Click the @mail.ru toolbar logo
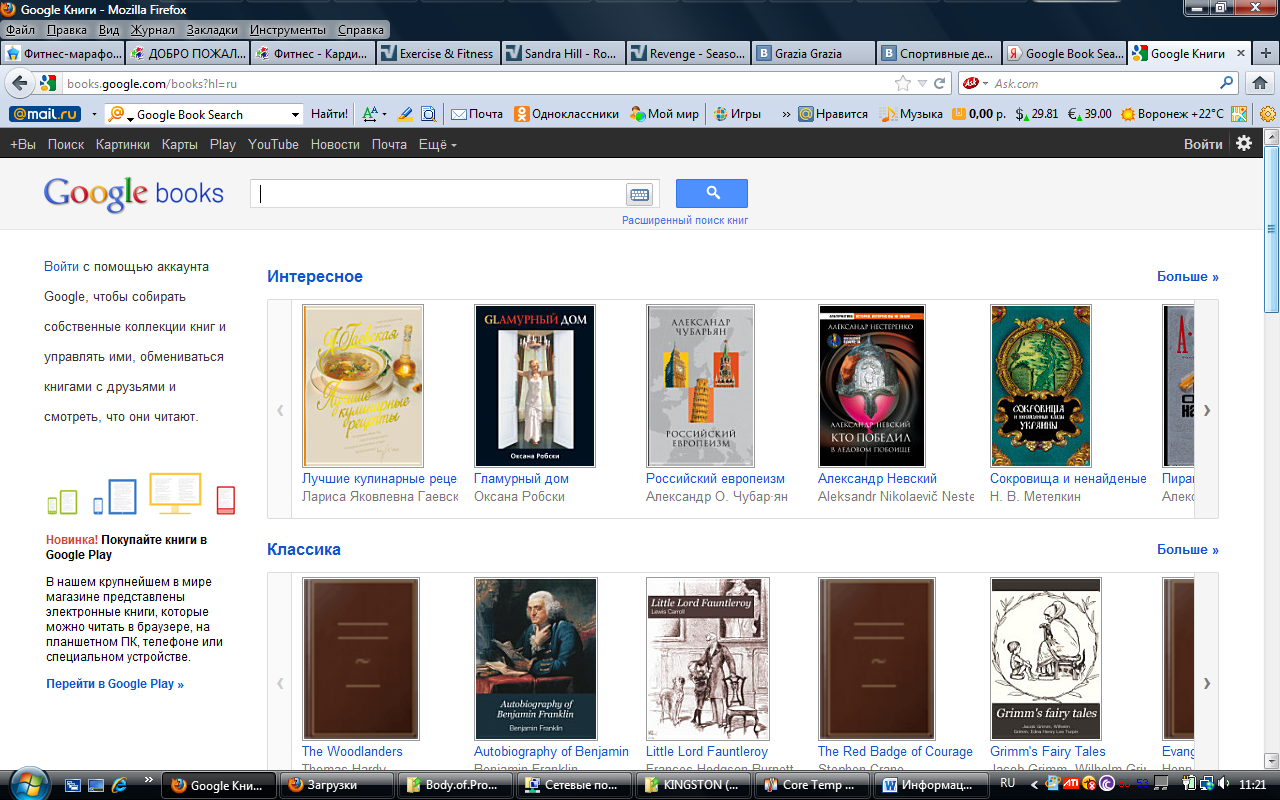 [x=45, y=114]
